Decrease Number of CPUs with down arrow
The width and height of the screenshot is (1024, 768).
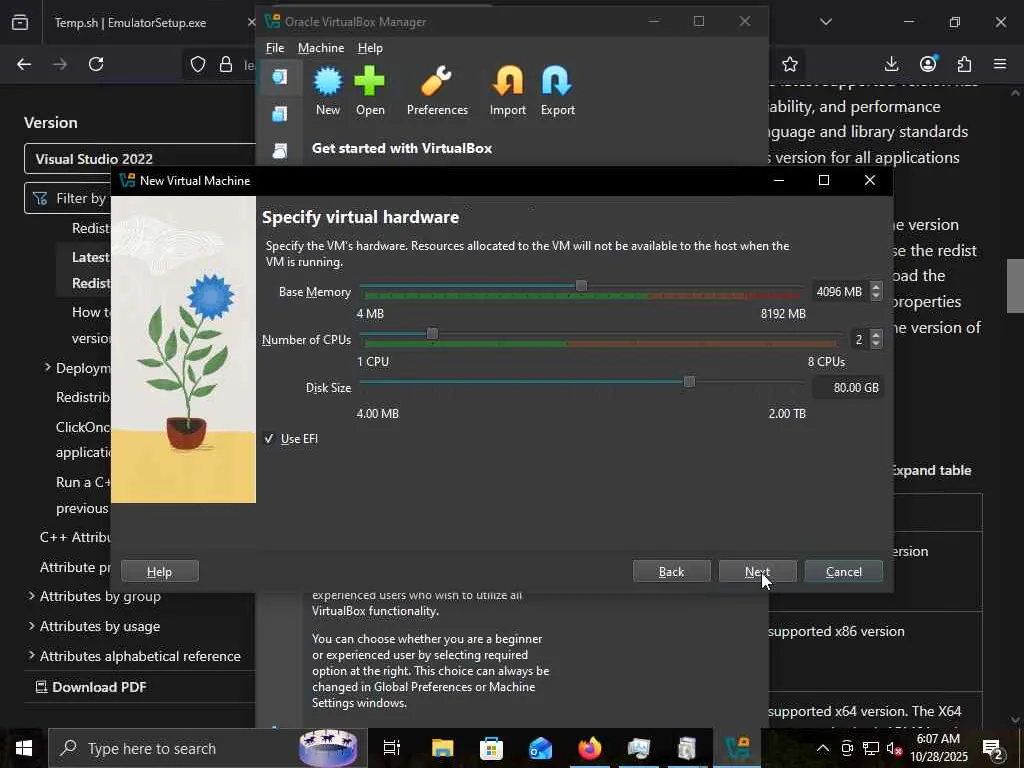tap(876, 344)
